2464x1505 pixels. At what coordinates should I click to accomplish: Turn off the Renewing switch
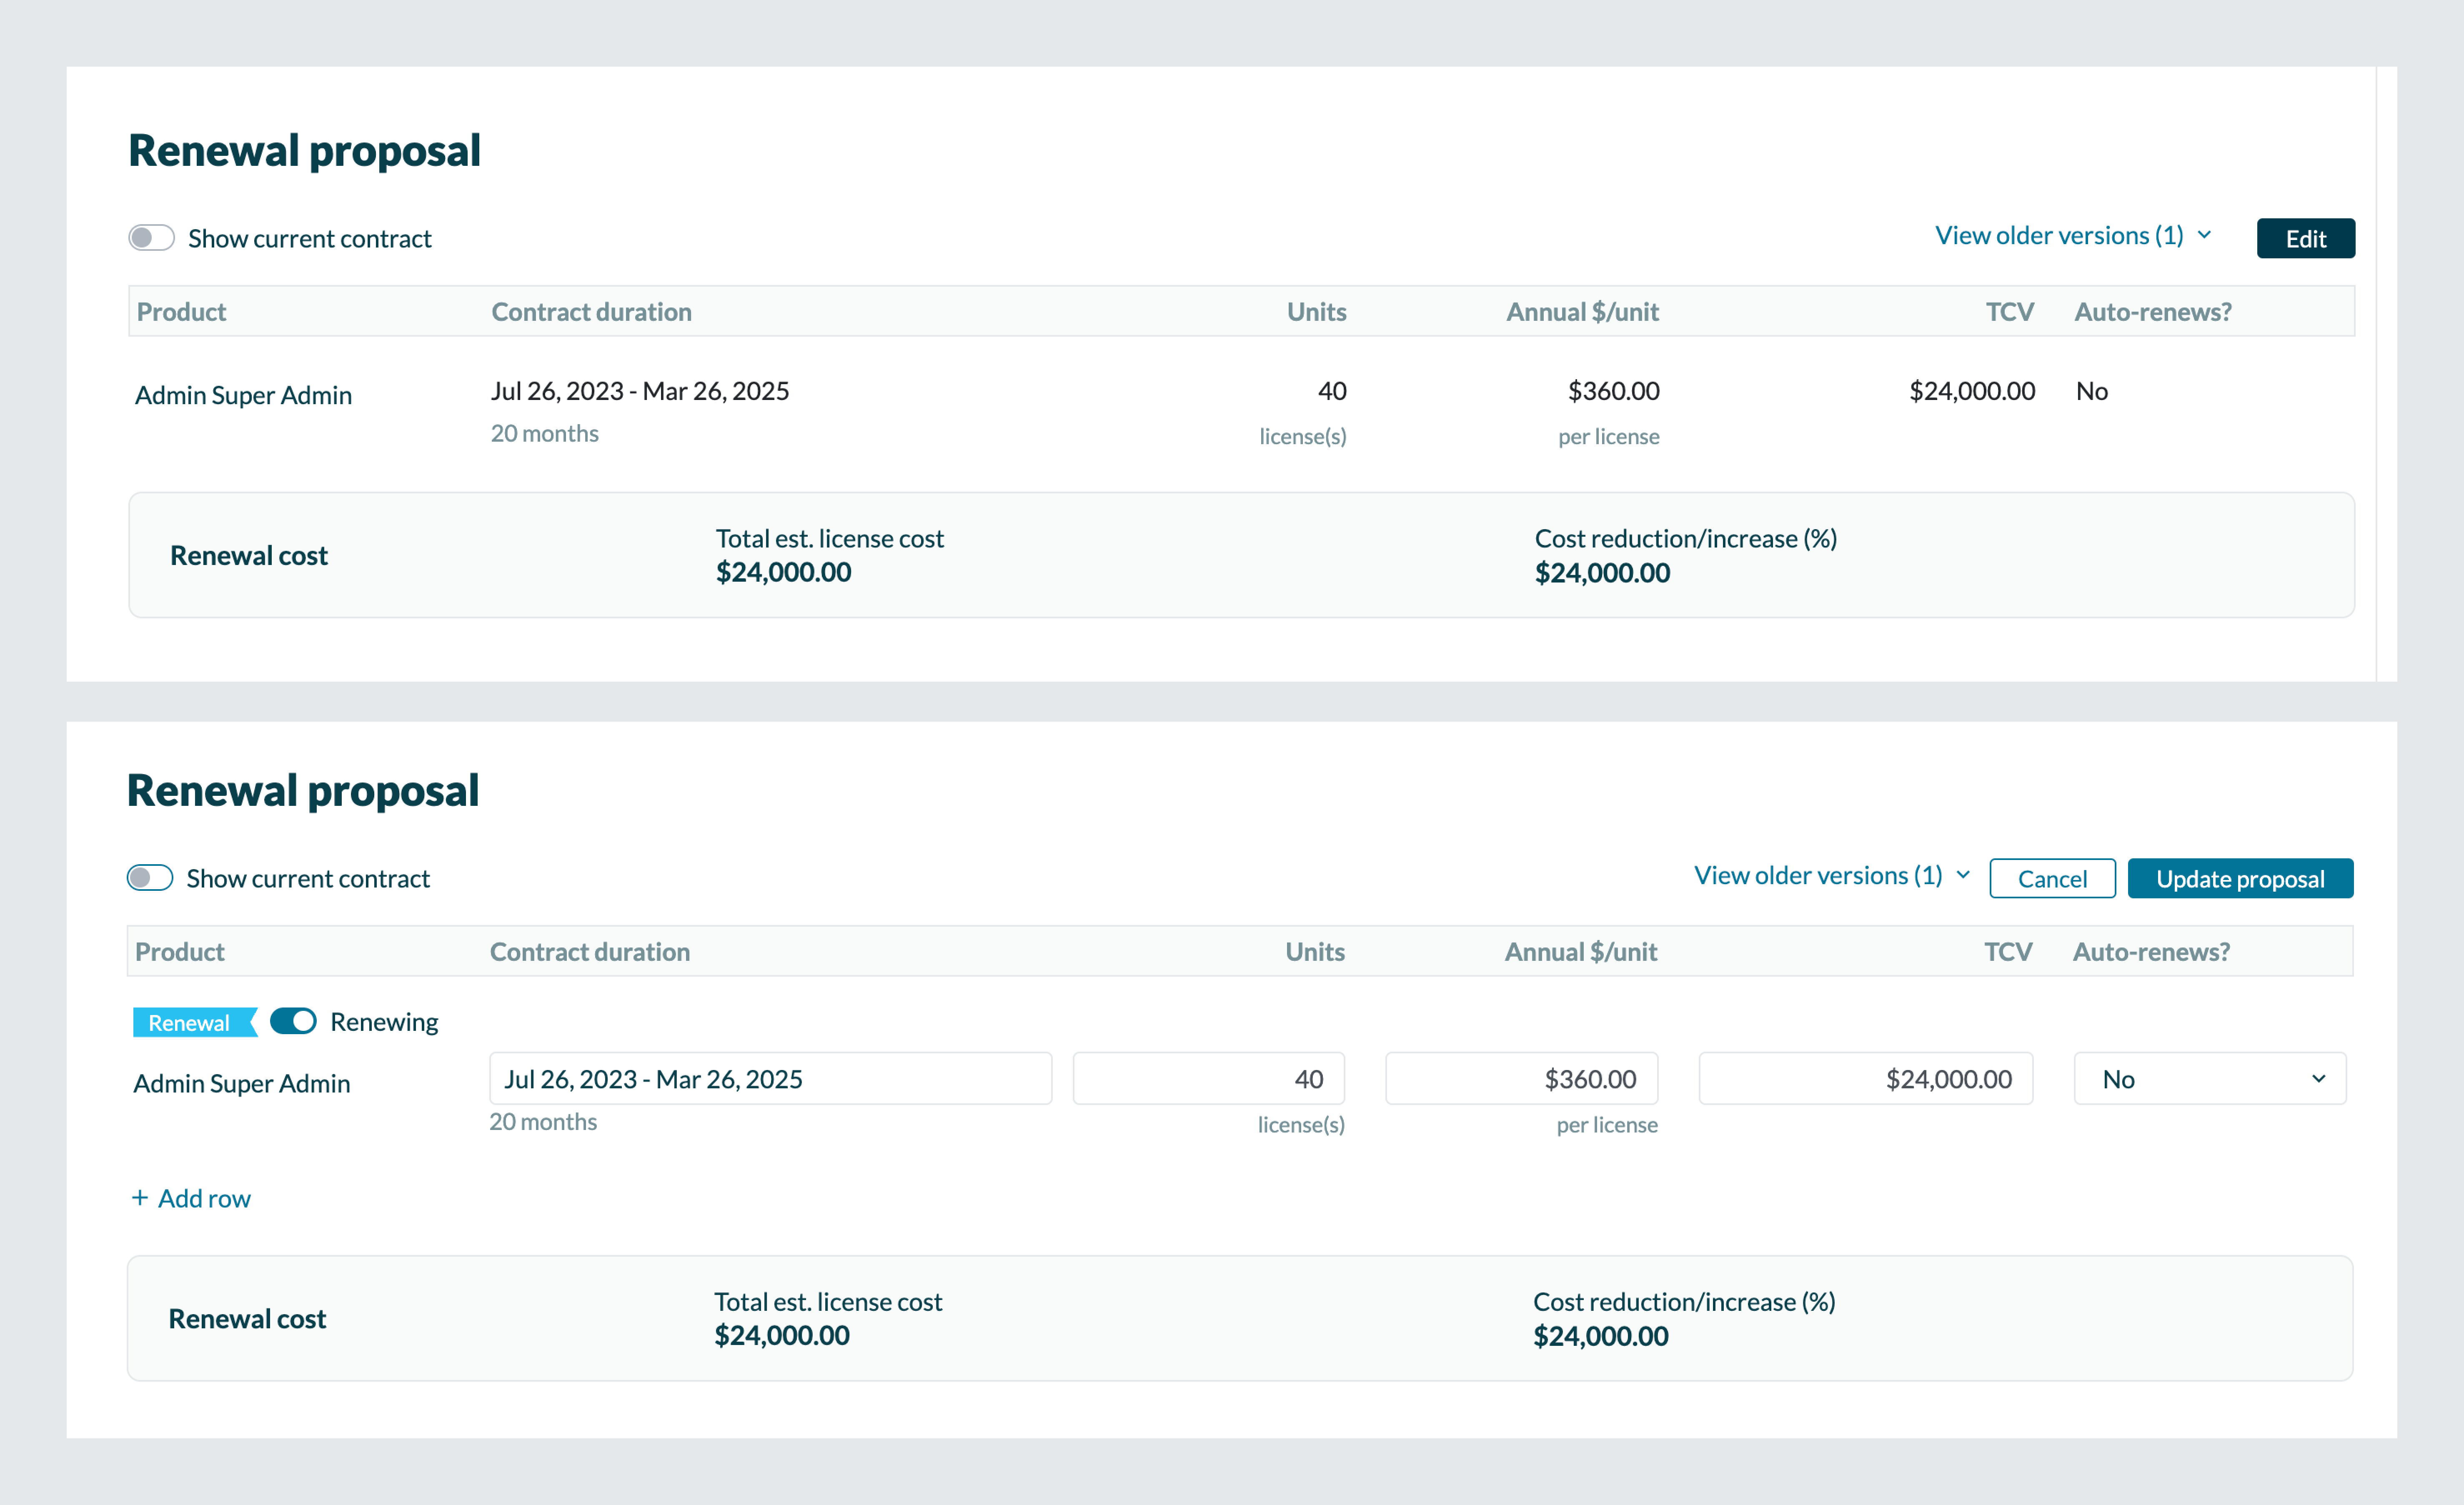(x=293, y=1021)
